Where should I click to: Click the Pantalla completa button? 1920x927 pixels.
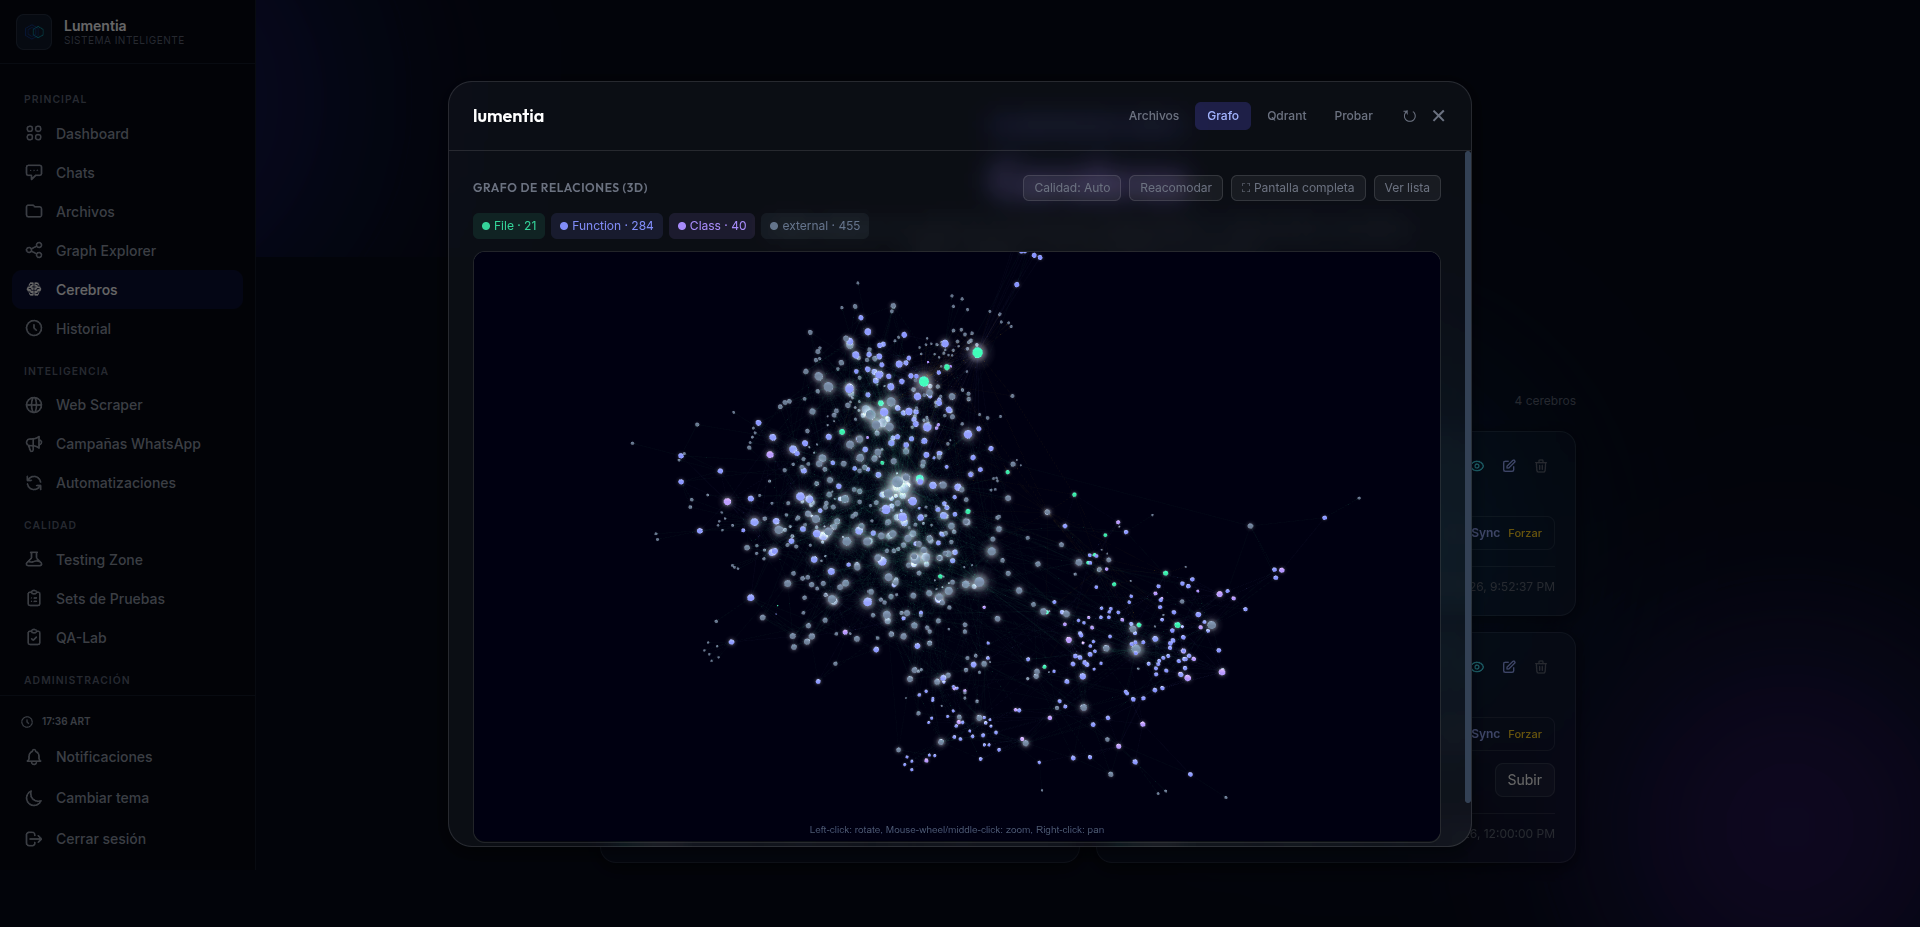click(1298, 188)
